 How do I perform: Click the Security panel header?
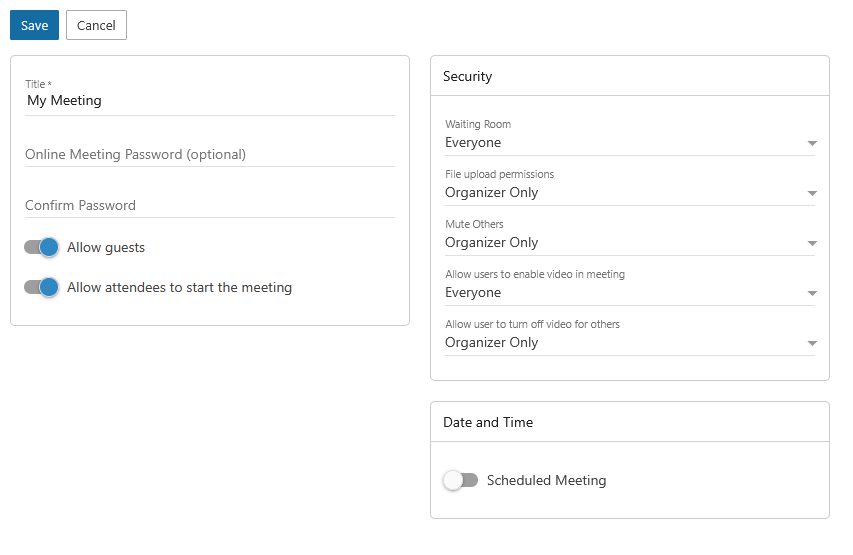coord(629,76)
